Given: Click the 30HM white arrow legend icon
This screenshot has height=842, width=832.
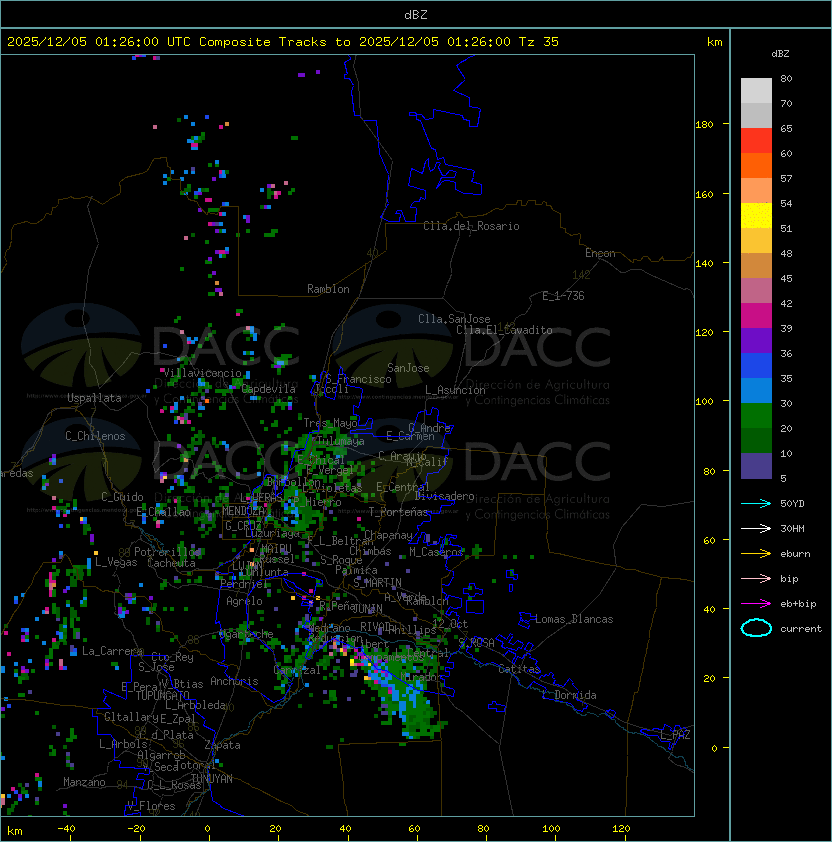Looking at the screenshot, I should [x=756, y=528].
